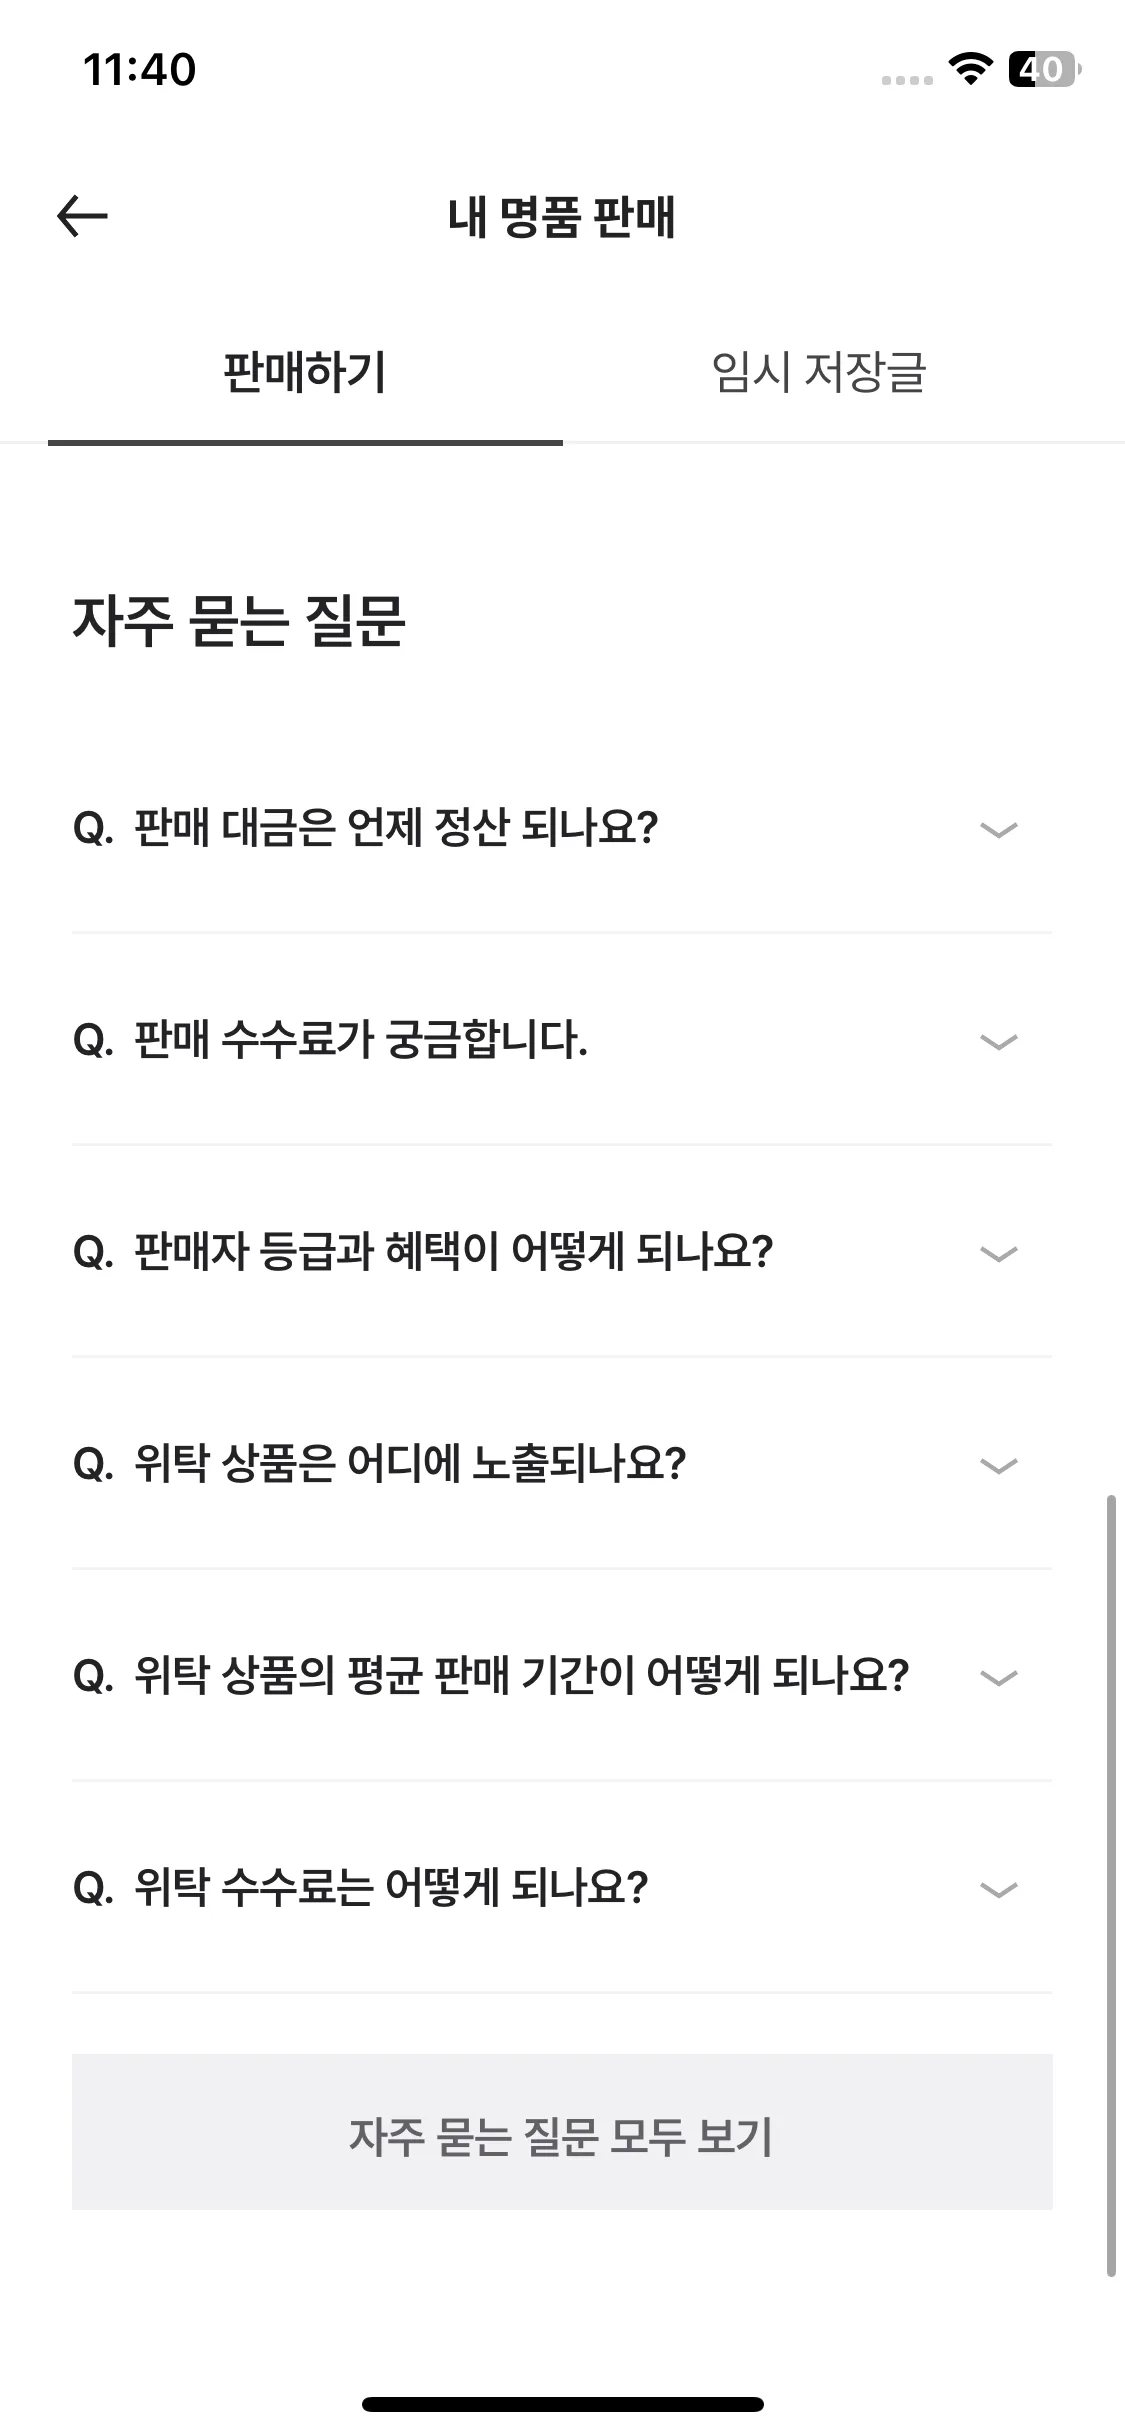Tap the battery indicator icon
The height and width of the screenshot is (2436, 1125).
coord(1045,69)
